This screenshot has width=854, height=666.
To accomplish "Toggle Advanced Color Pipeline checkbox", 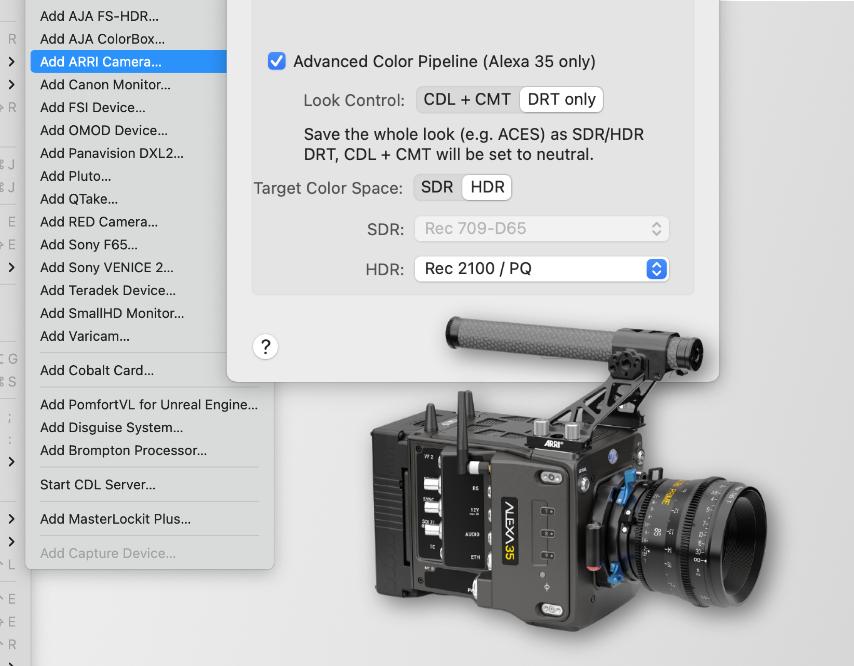I will (277, 61).
